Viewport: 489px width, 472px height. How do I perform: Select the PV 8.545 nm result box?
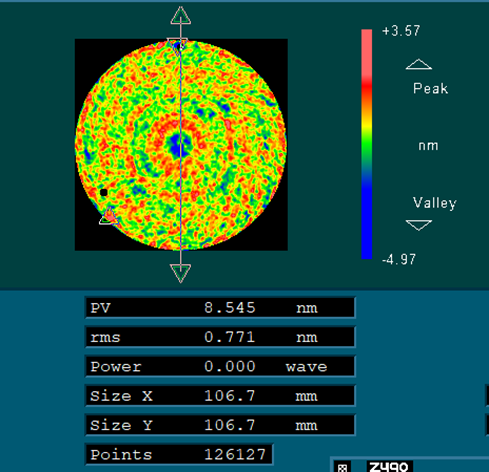(x=220, y=307)
